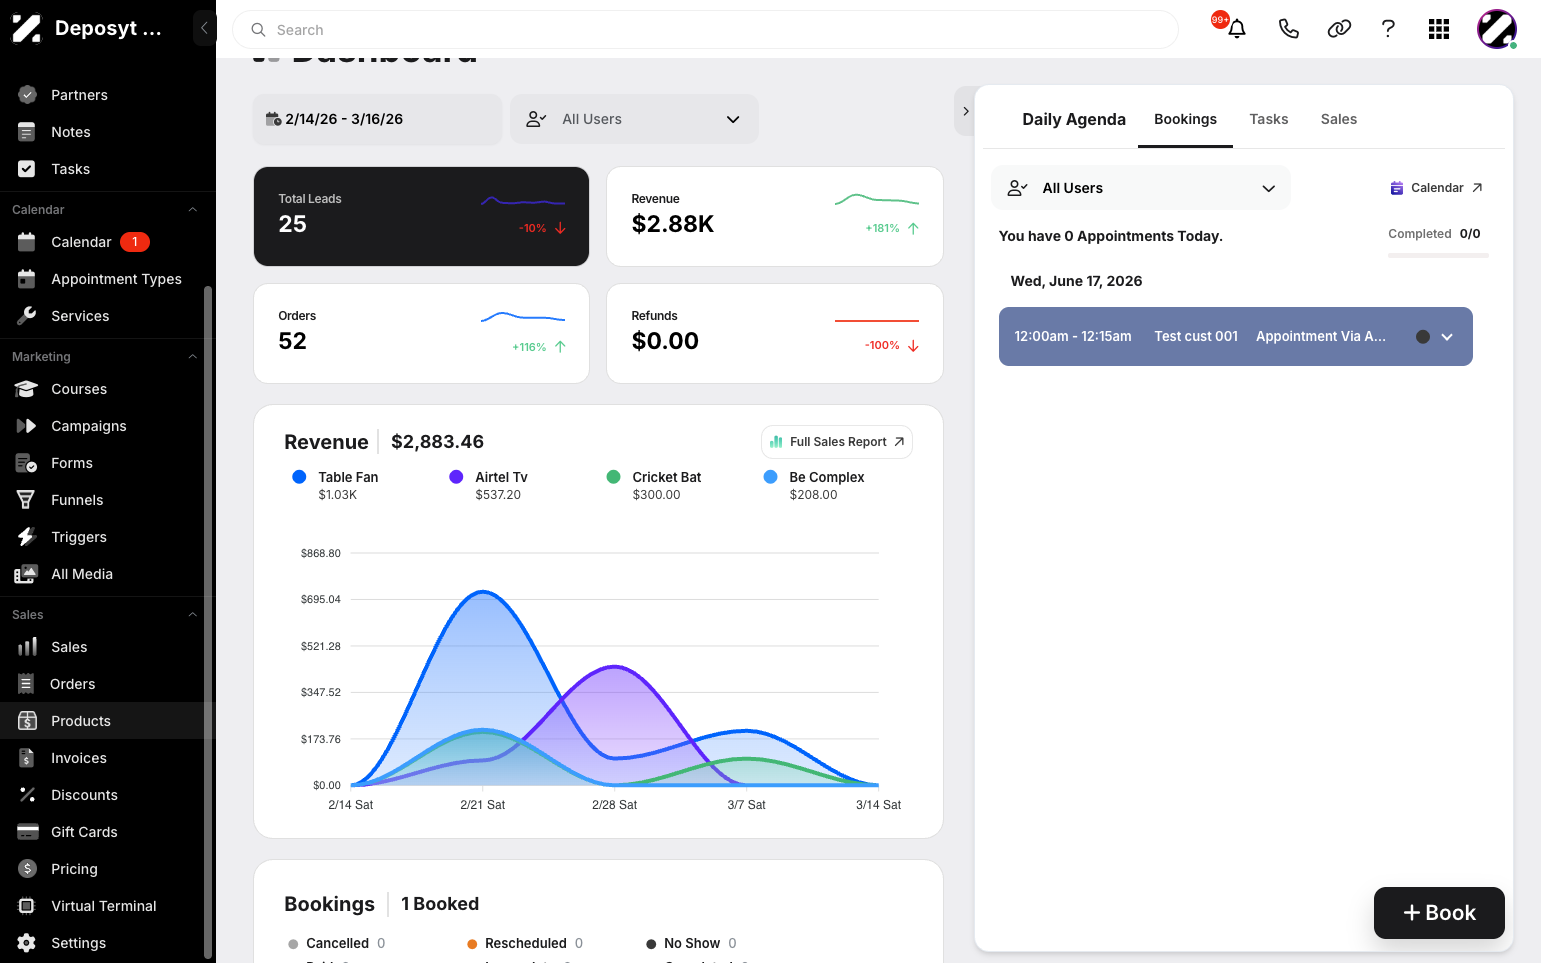Click the Calendar sidebar icon

pos(27,242)
